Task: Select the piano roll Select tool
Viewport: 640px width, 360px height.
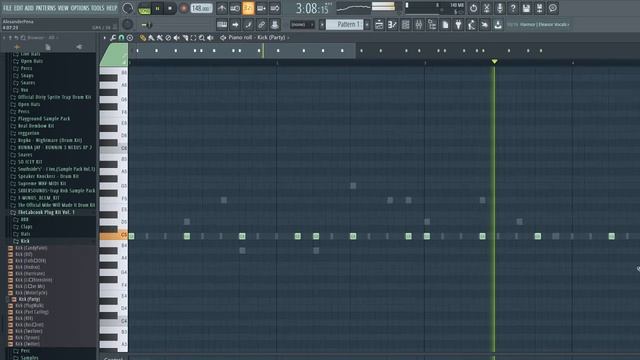Action: [193, 38]
